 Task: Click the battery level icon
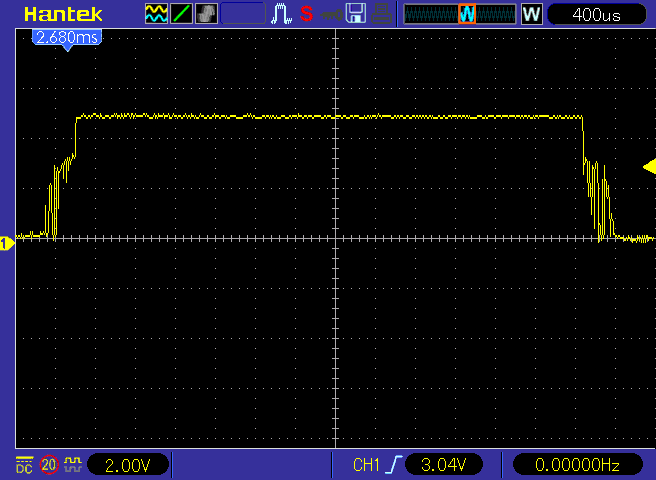[x=380, y=14]
